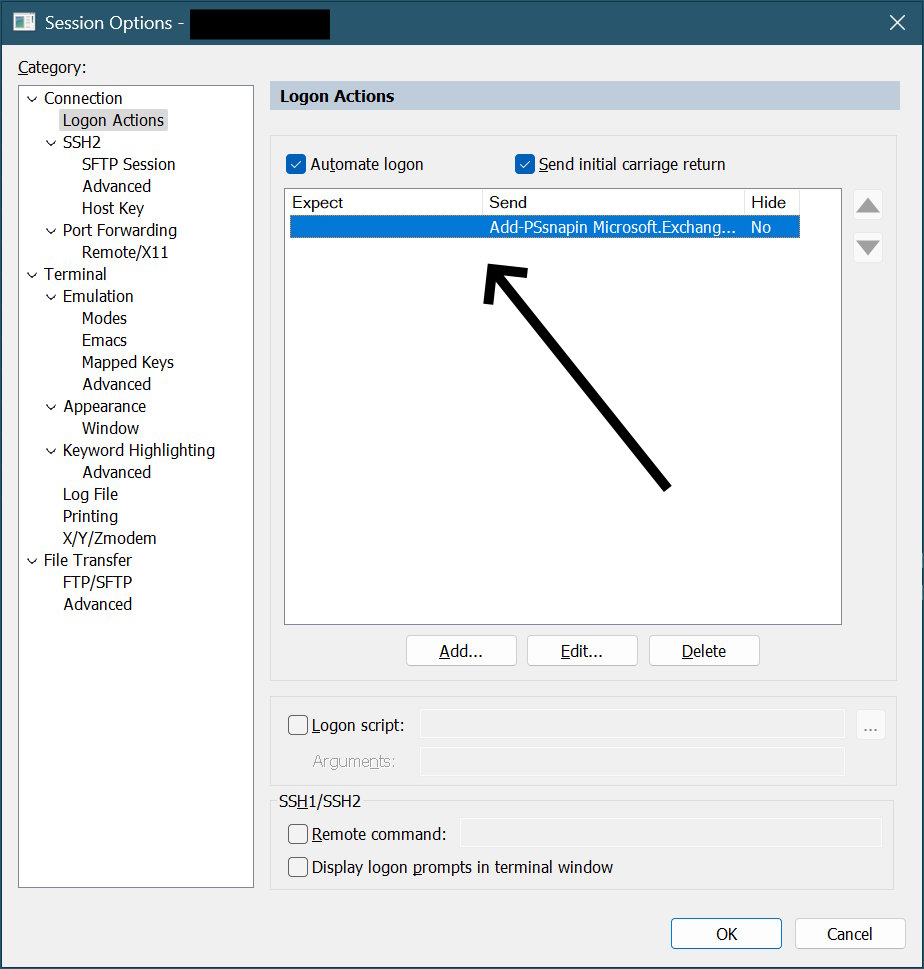The height and width of the screenshot is (969, 924).
Task: Click the logon script browse button
Action: click(x=870, y=726)
